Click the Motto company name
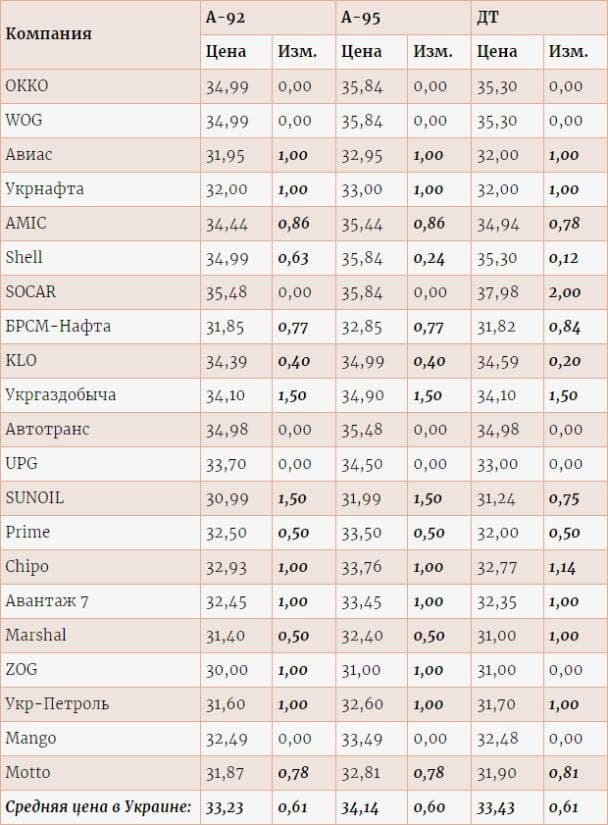Screen dimensions: 608x825 tap(28, 772)
